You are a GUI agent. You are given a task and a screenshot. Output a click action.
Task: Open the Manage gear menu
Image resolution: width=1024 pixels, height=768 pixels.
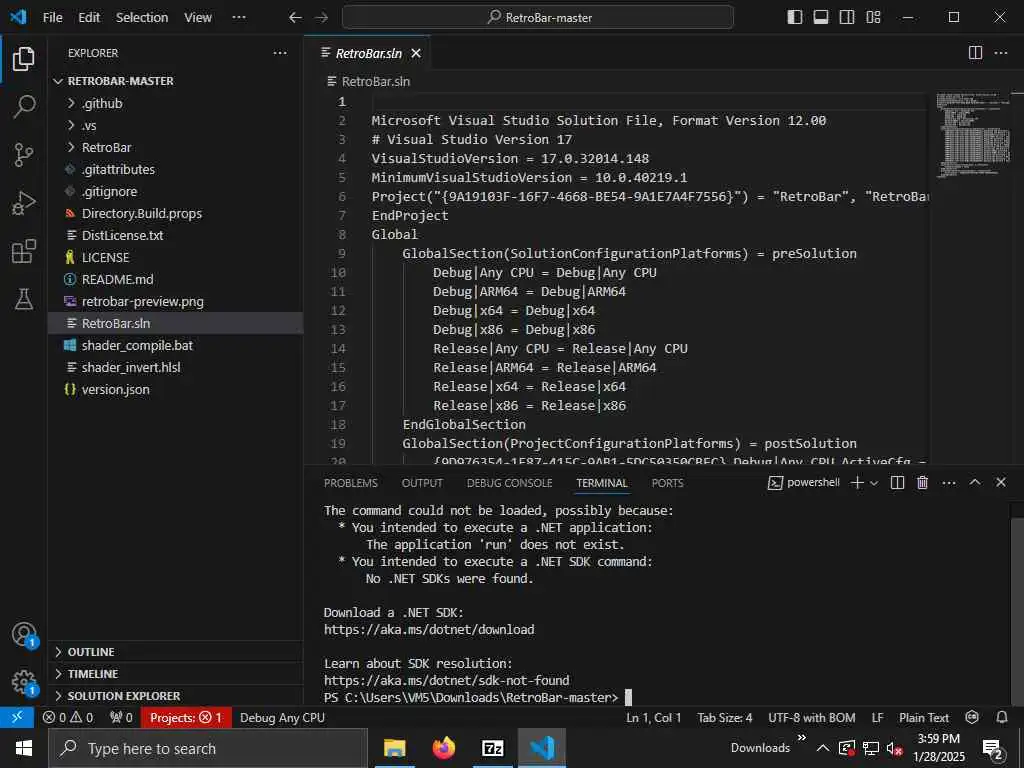click(x=24, y=683)
